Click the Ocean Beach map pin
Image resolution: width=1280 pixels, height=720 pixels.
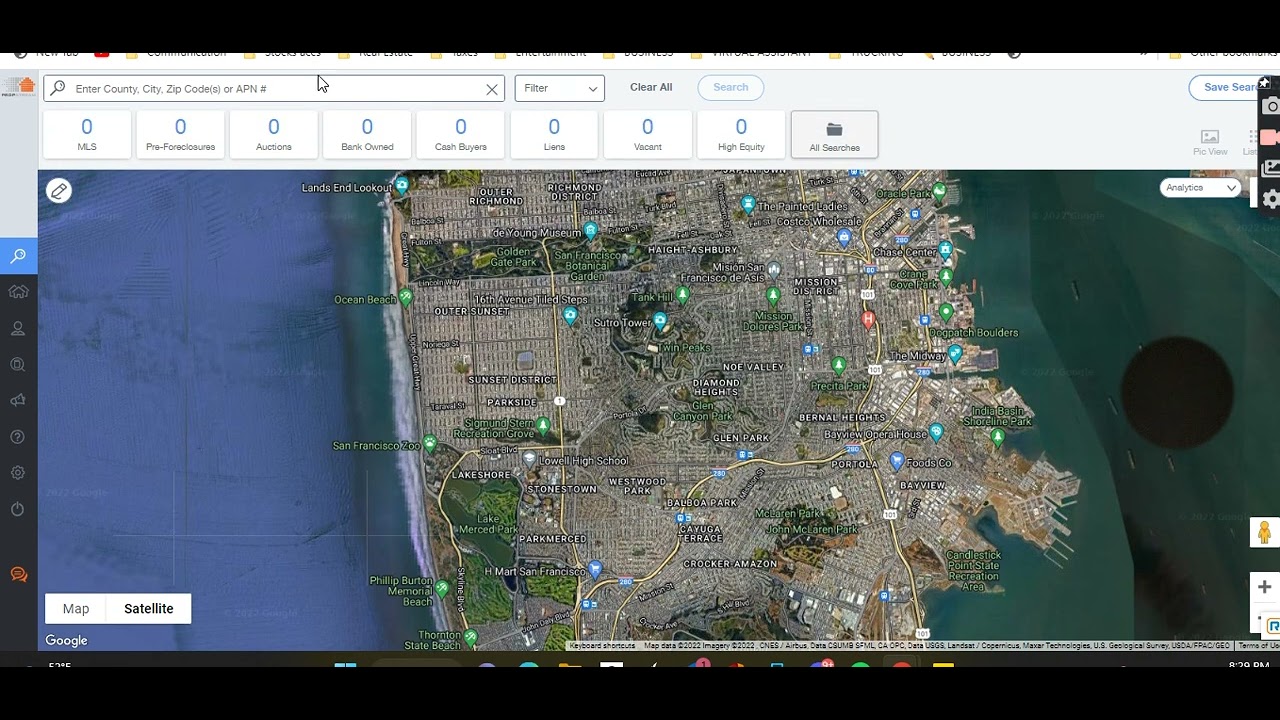(405, 297)
